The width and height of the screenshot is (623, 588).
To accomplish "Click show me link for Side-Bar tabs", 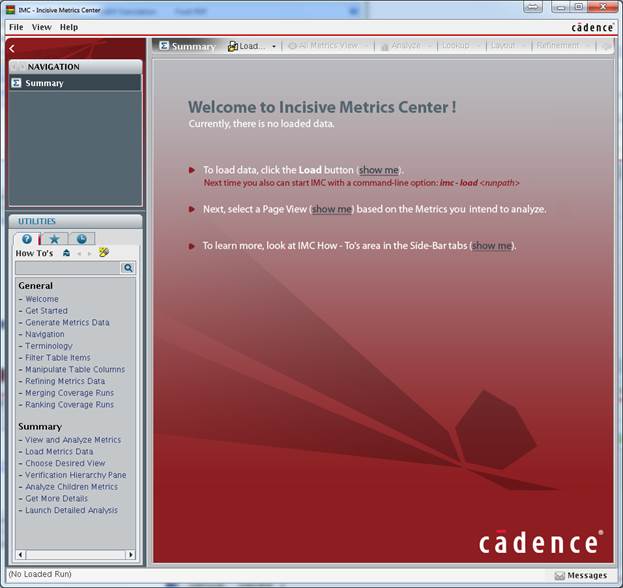I will point(492,246).
